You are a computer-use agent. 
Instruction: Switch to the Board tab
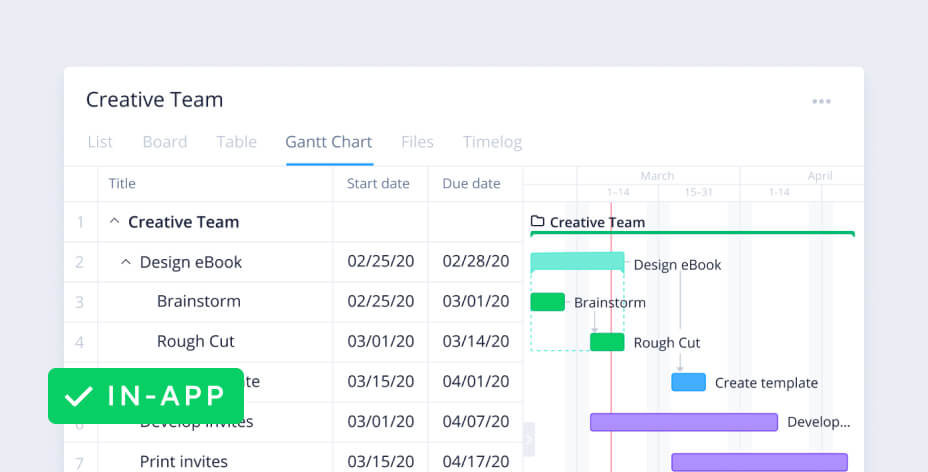165,142
